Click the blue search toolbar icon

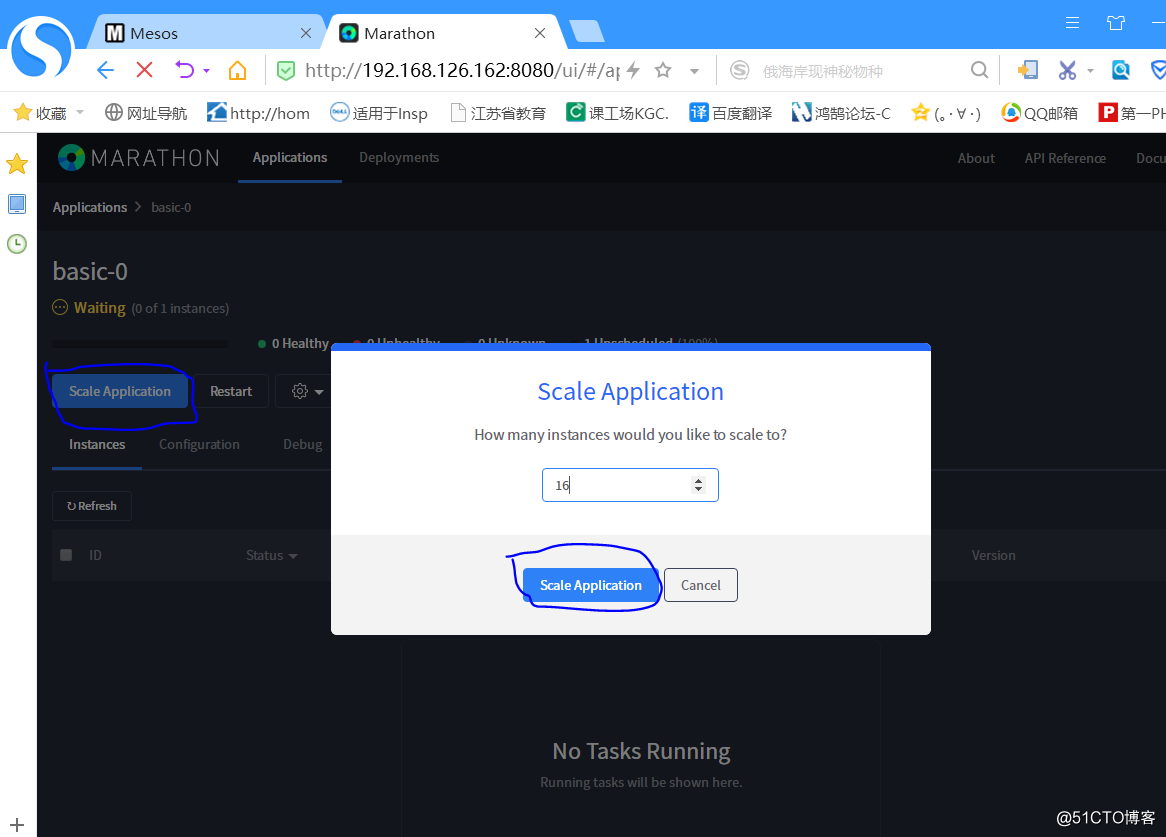point(1121,71)
